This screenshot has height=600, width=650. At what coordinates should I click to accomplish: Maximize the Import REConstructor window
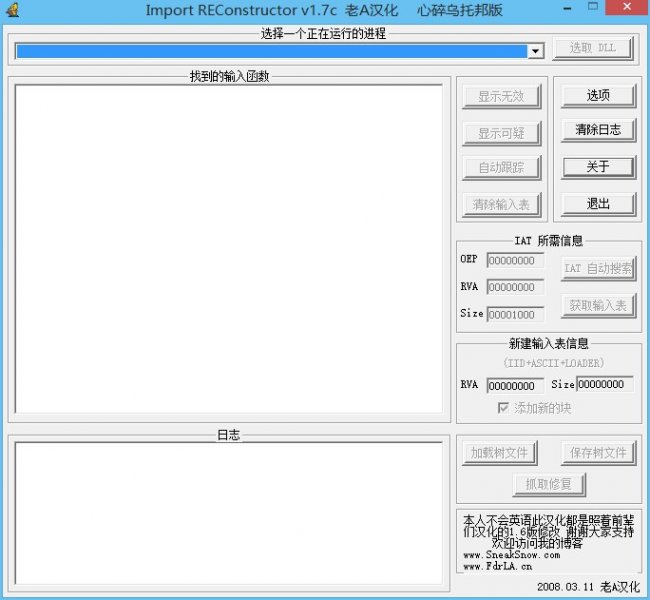(x=593, y=7)
